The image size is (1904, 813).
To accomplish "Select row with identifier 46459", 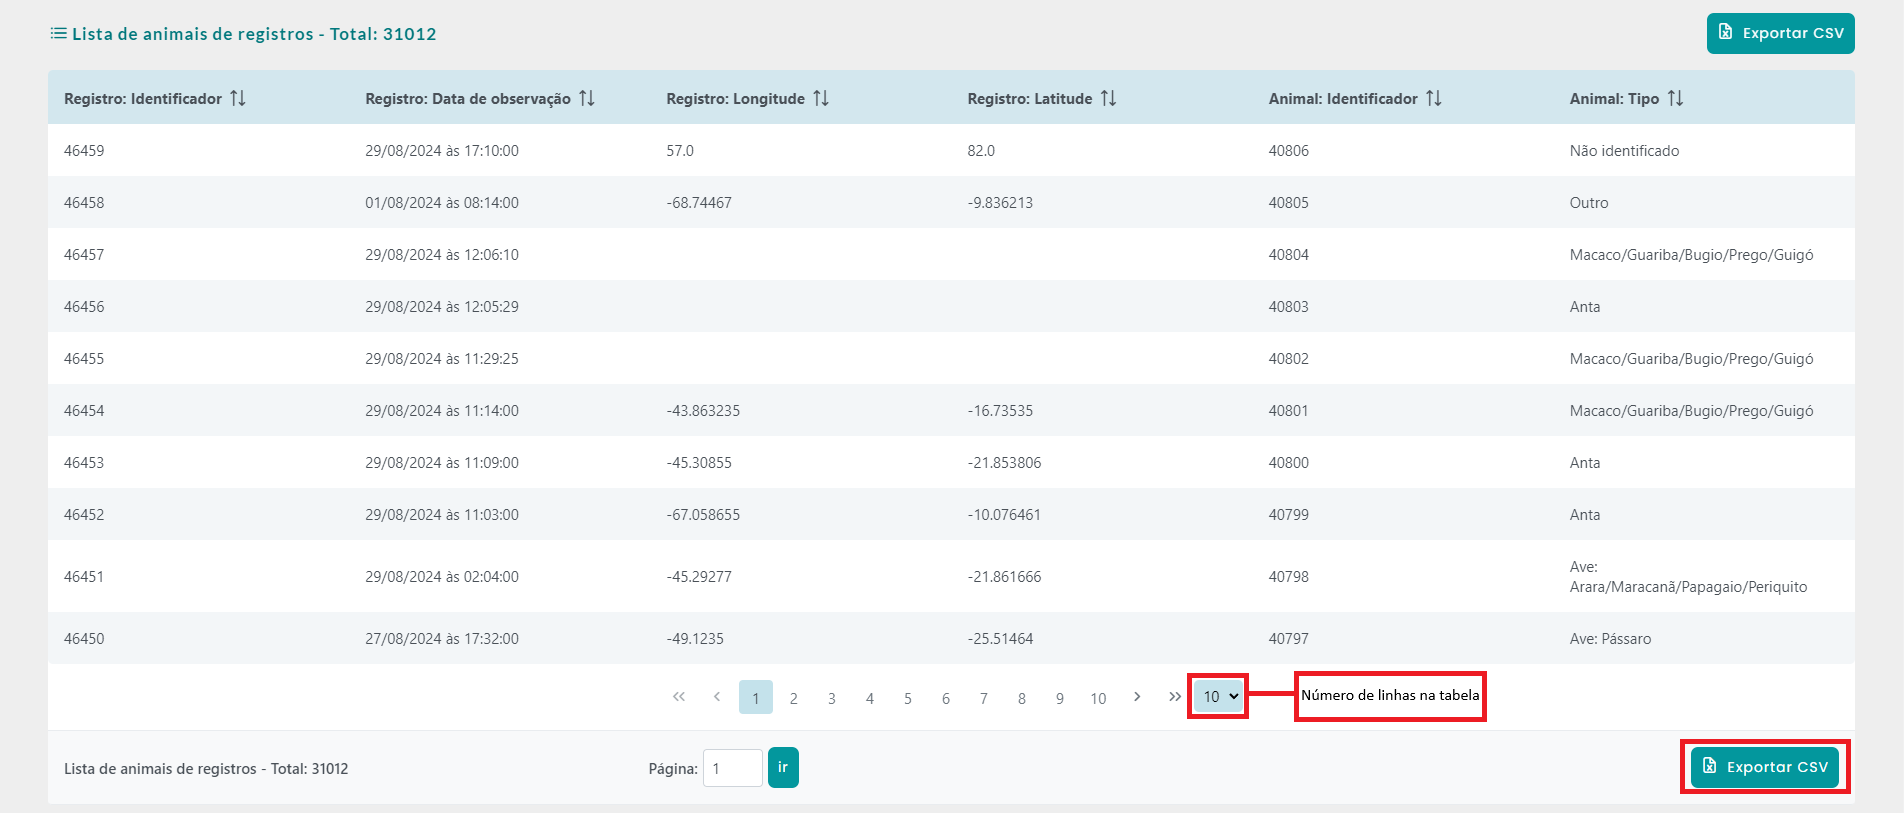I will click(x=84, y=151).
